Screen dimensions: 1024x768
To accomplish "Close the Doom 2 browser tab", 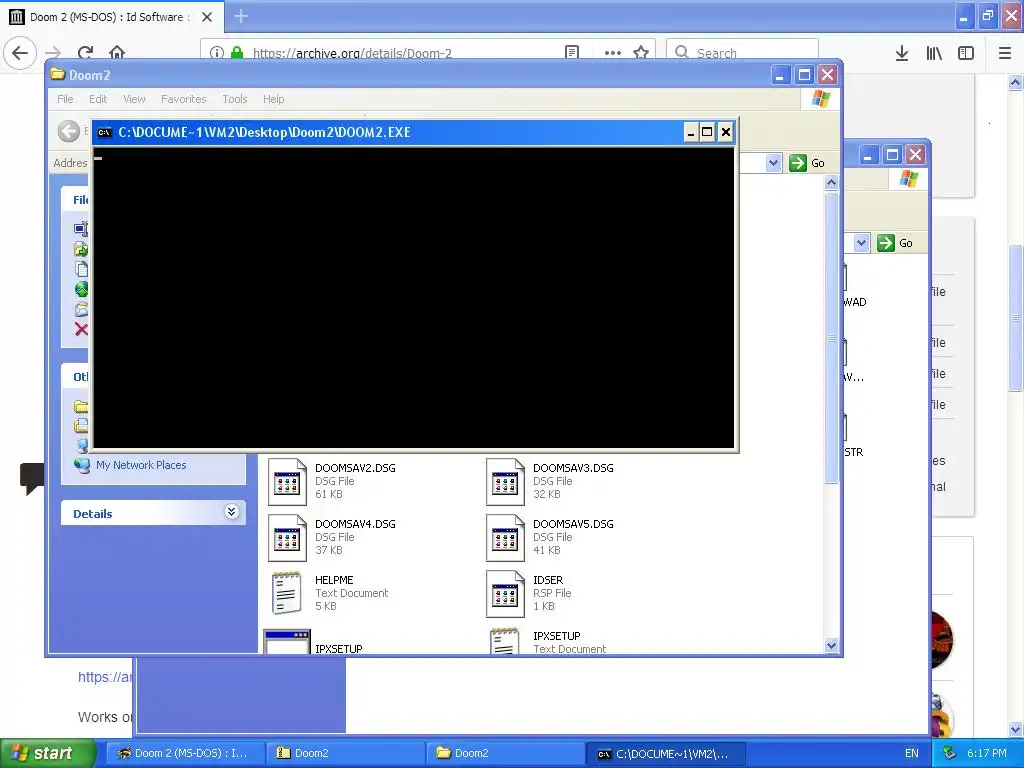I will click(207, 17).
